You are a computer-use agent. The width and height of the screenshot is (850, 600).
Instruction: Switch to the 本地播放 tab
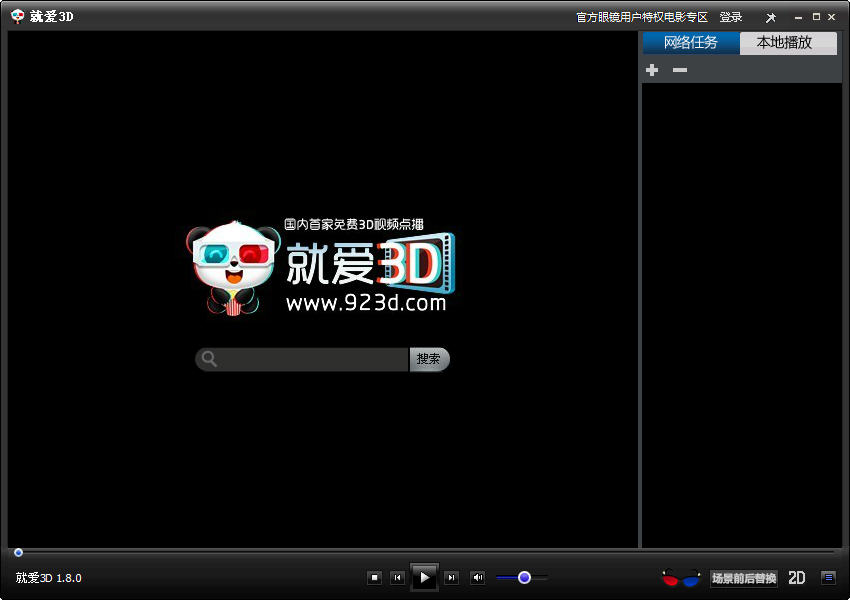tap(788, 43)
